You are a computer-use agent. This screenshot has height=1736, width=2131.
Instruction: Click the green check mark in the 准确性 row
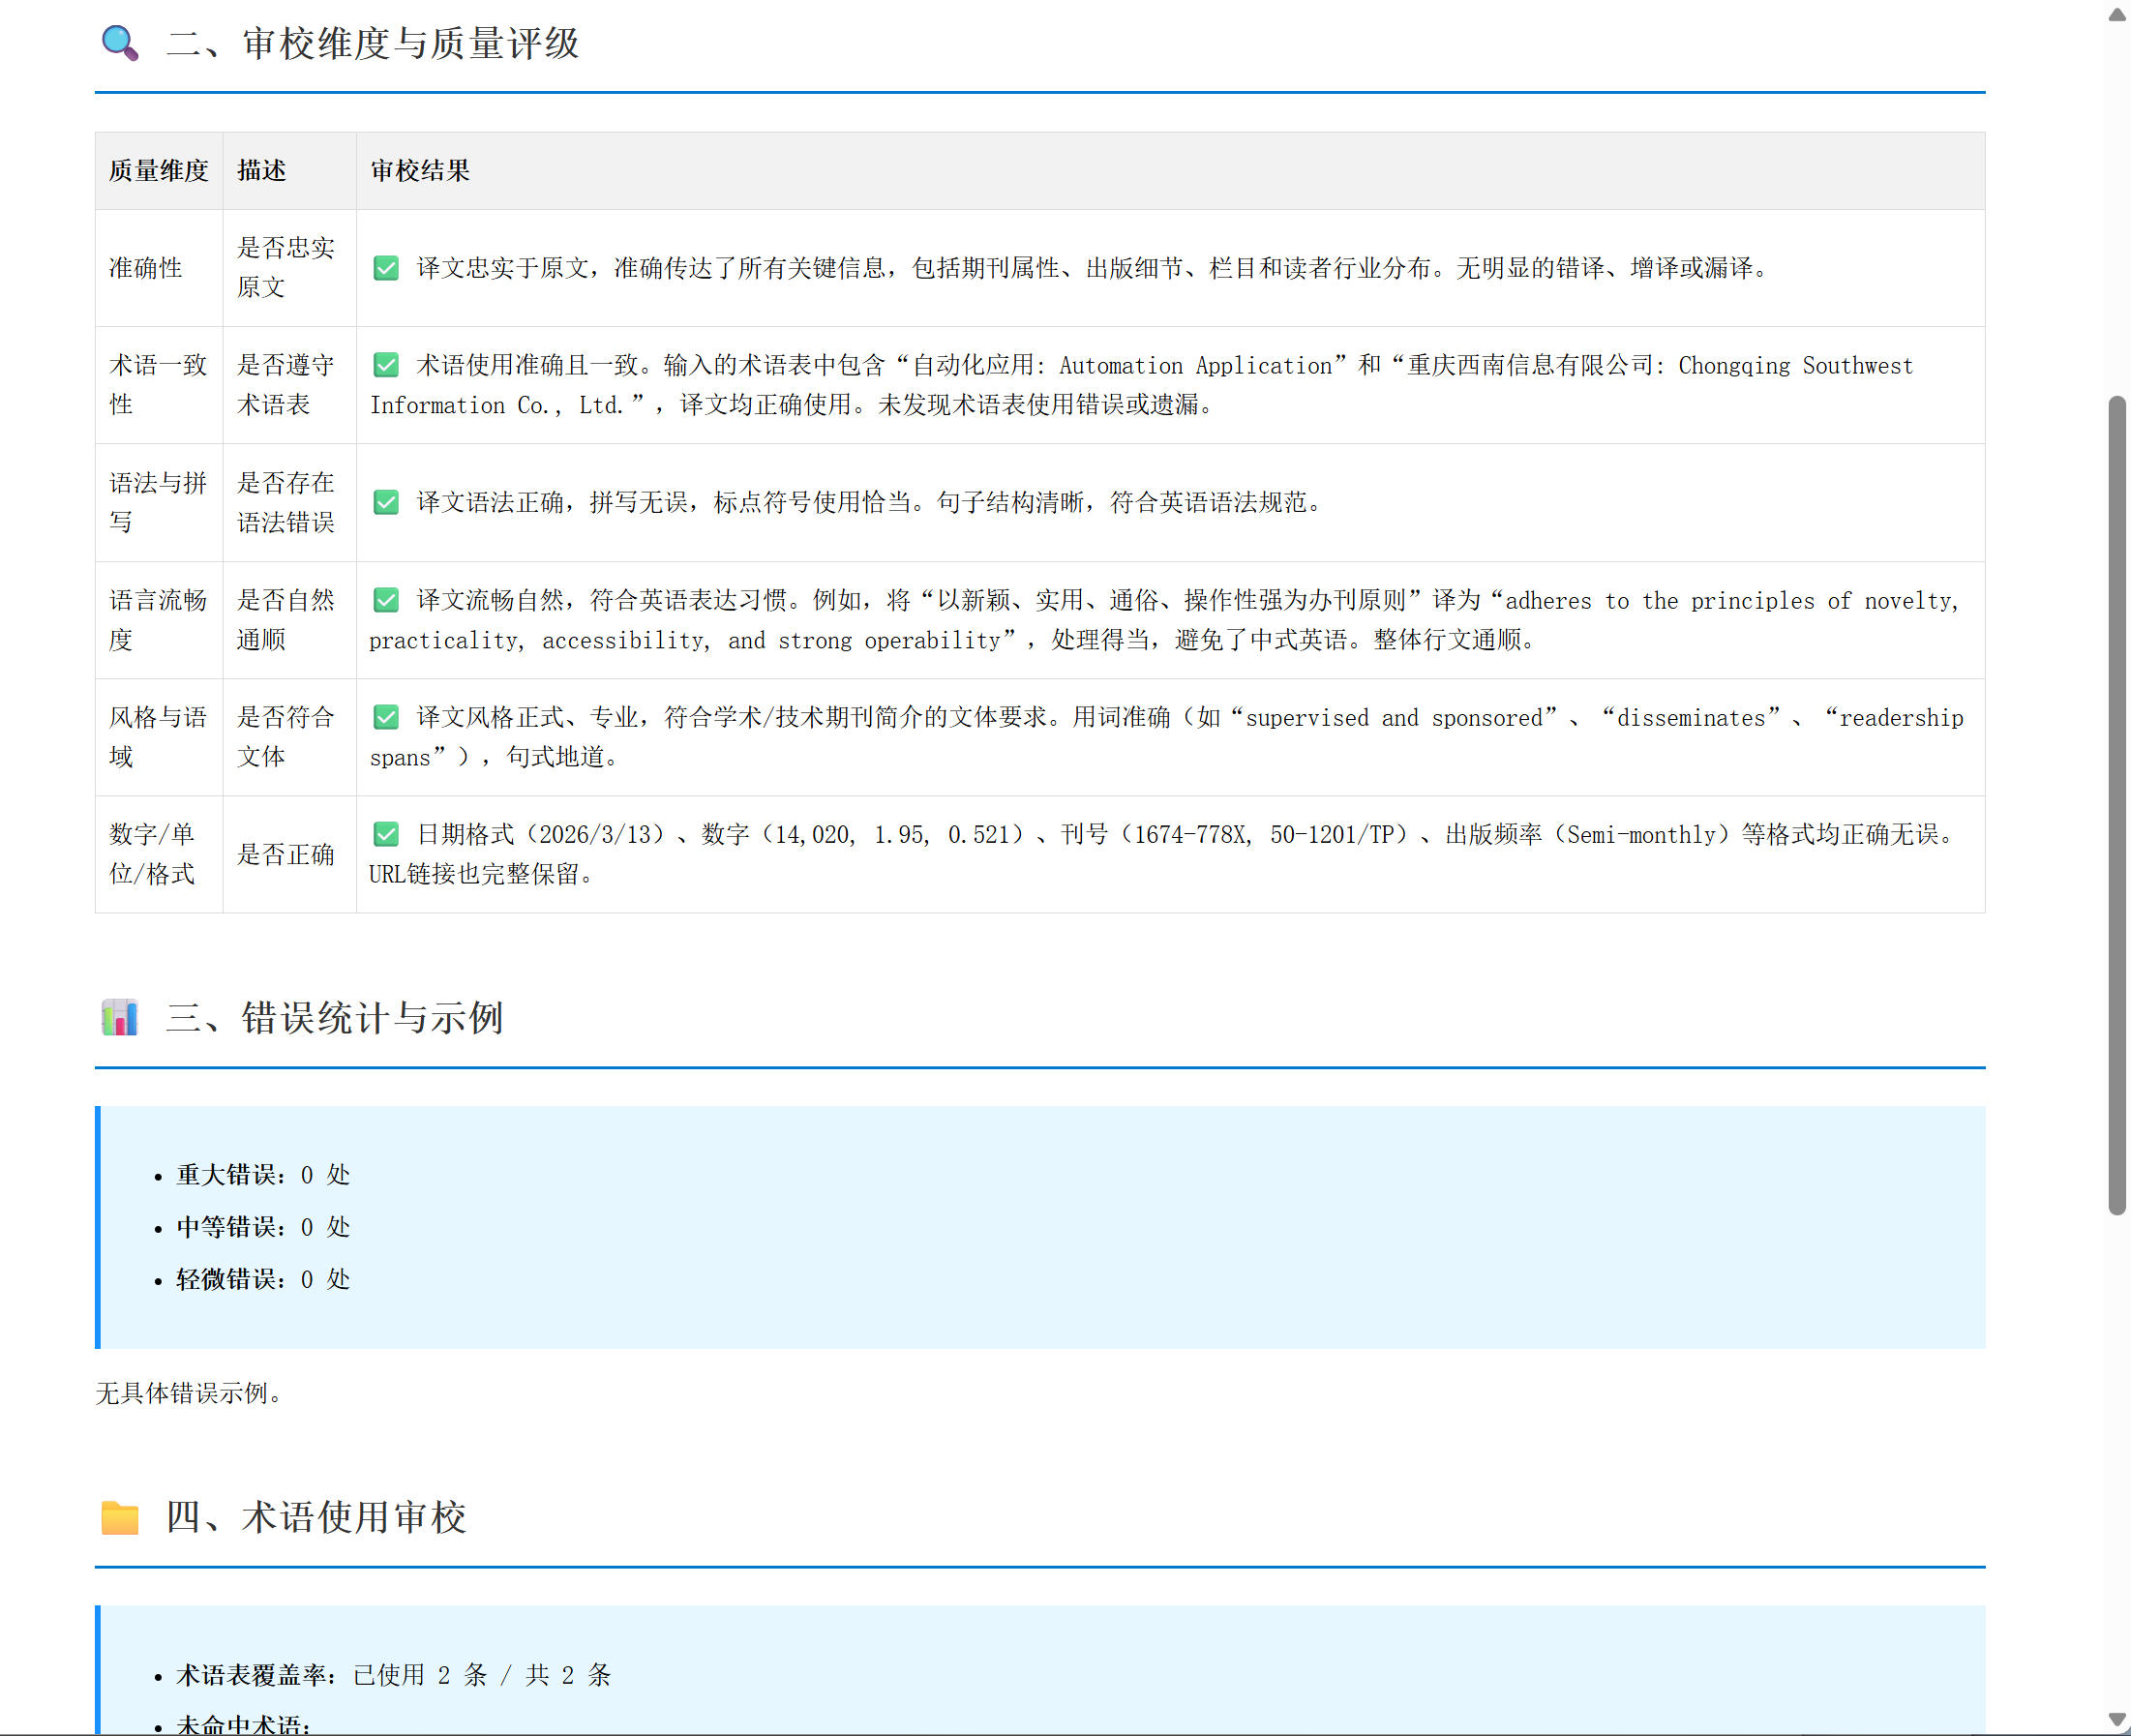pos(386,268)
